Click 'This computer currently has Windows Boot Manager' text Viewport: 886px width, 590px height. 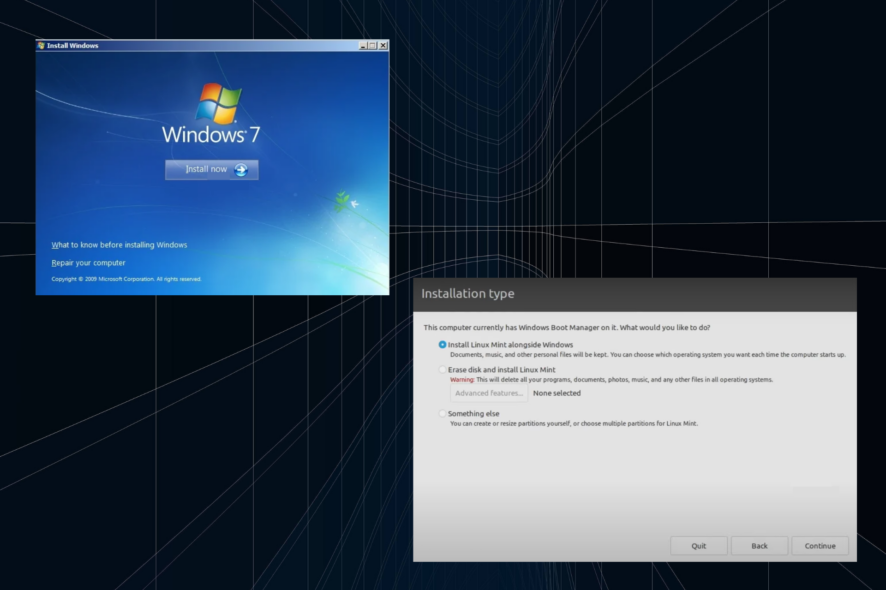click(567, 328)
